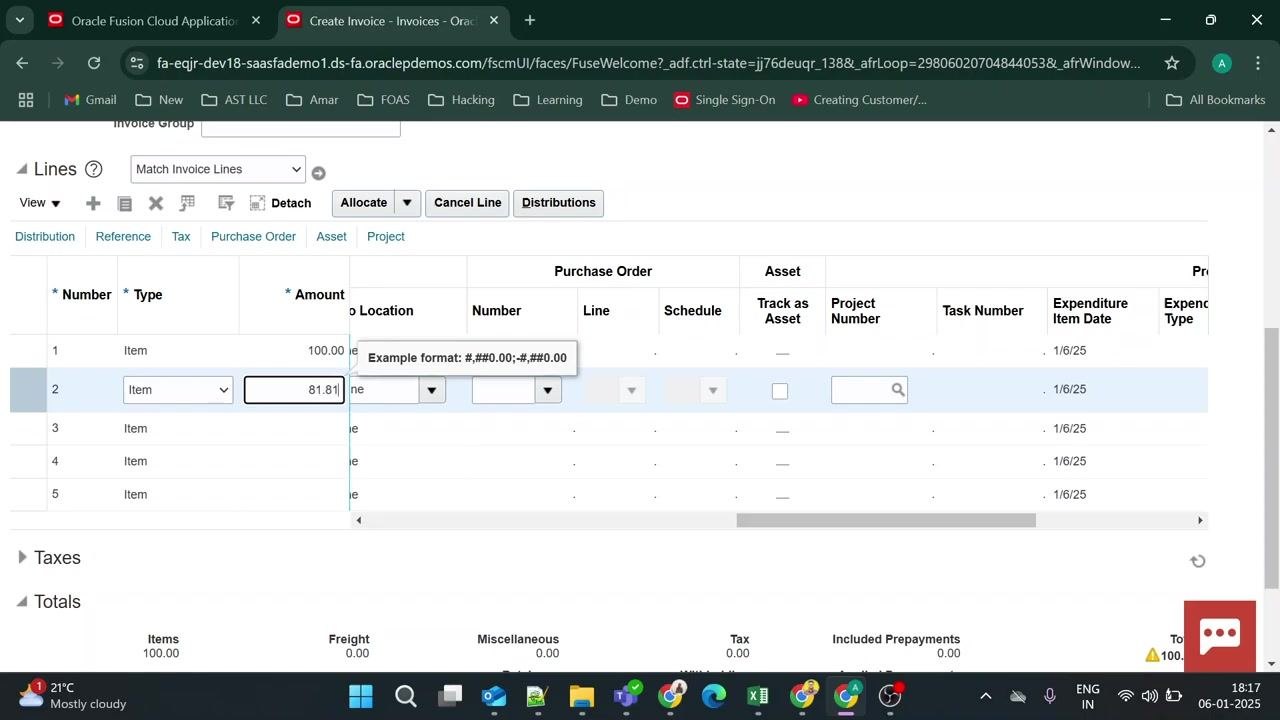Detach the Lines table

(280, 203)
